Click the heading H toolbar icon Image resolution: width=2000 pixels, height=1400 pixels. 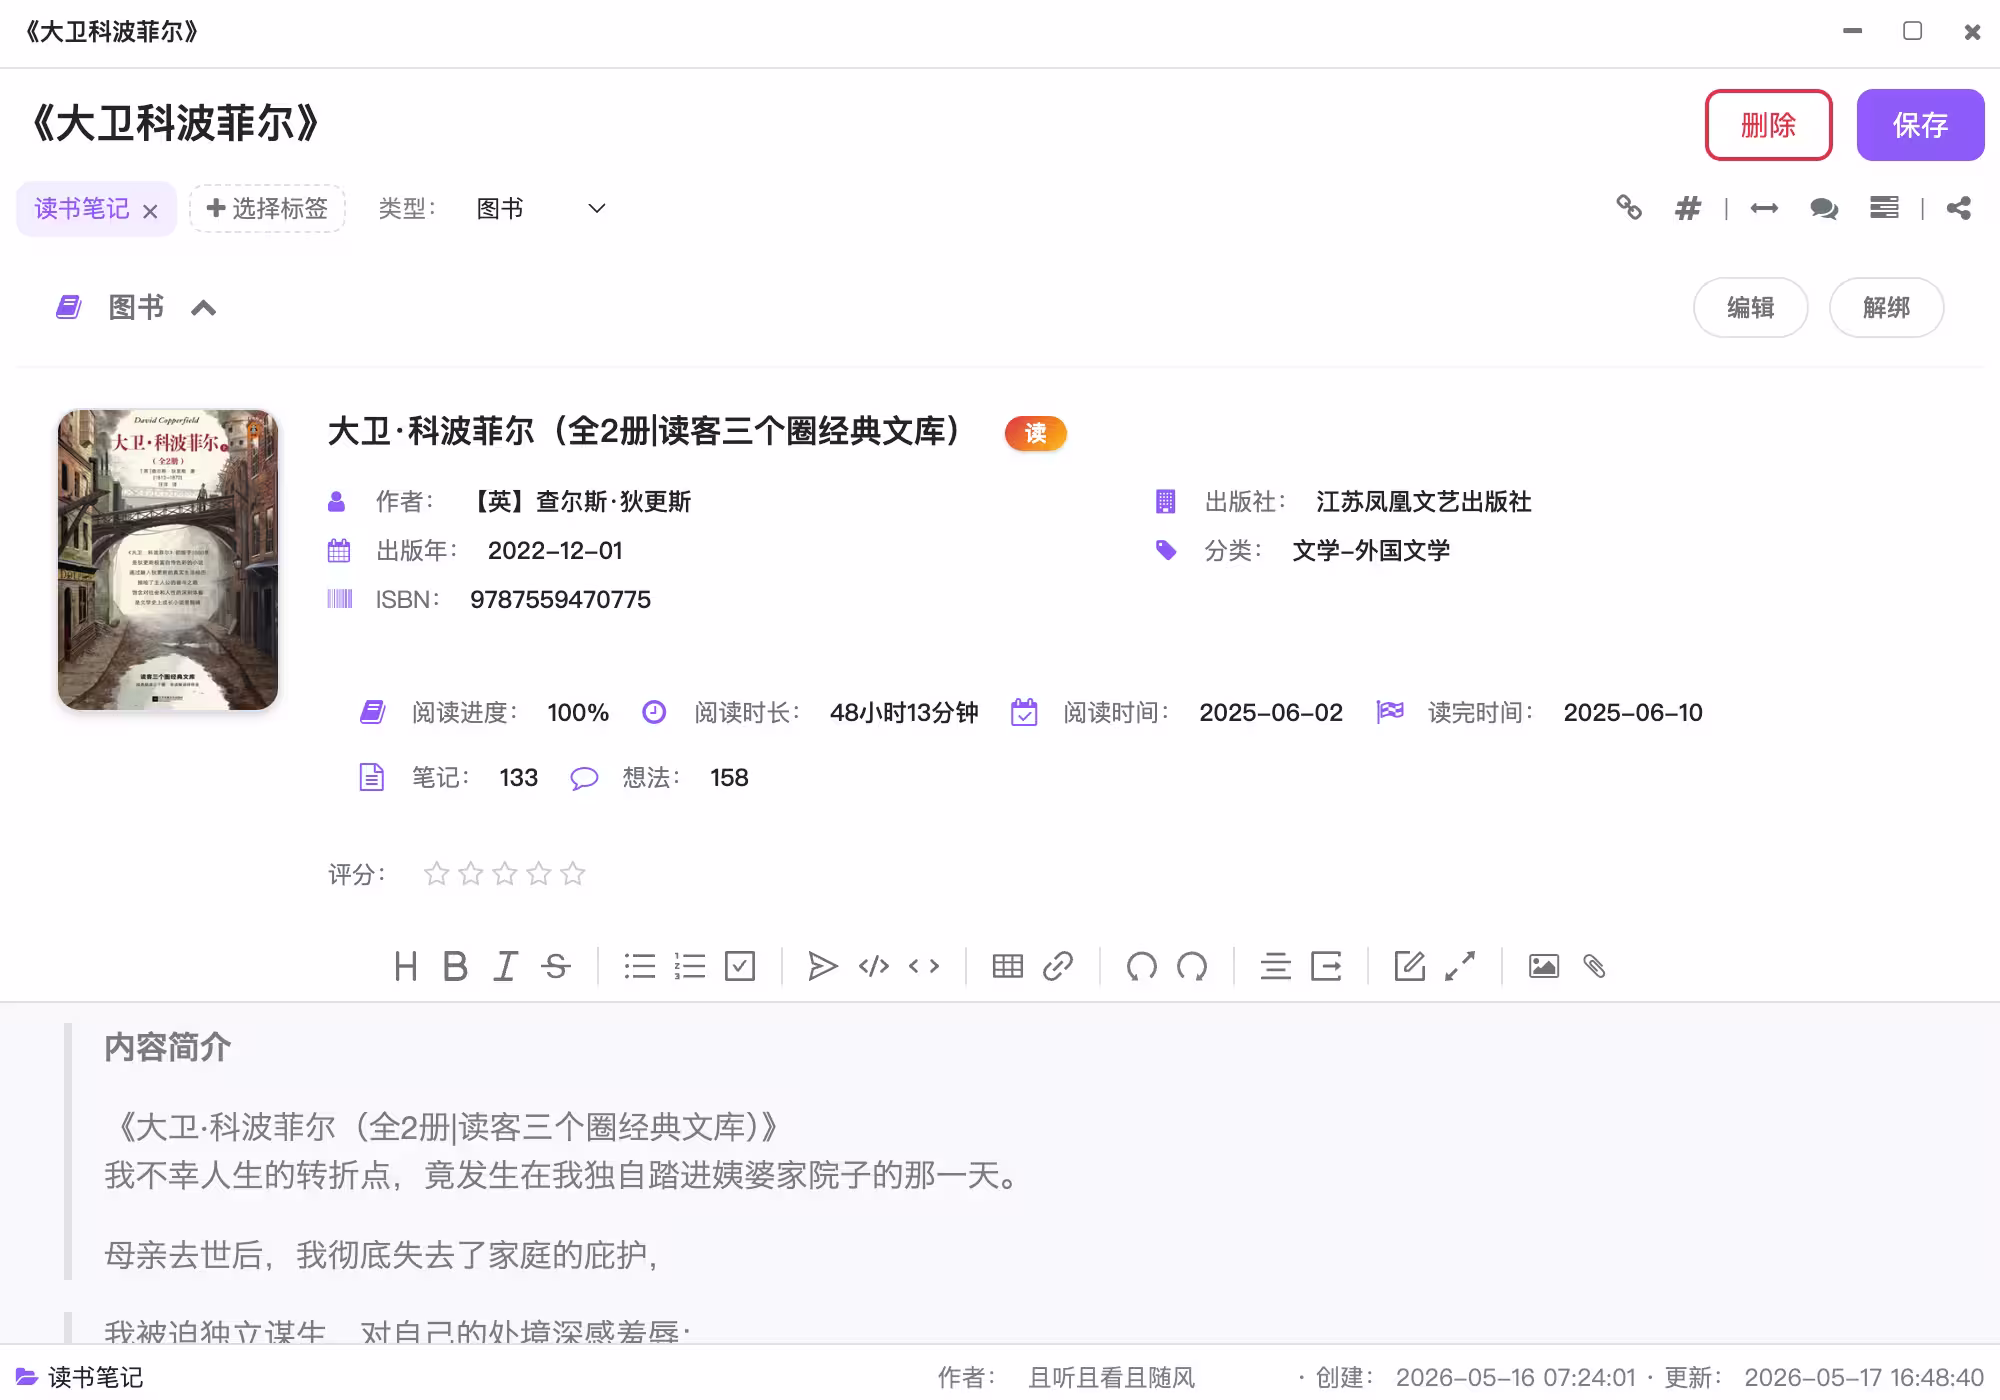(x=405, y=966)
